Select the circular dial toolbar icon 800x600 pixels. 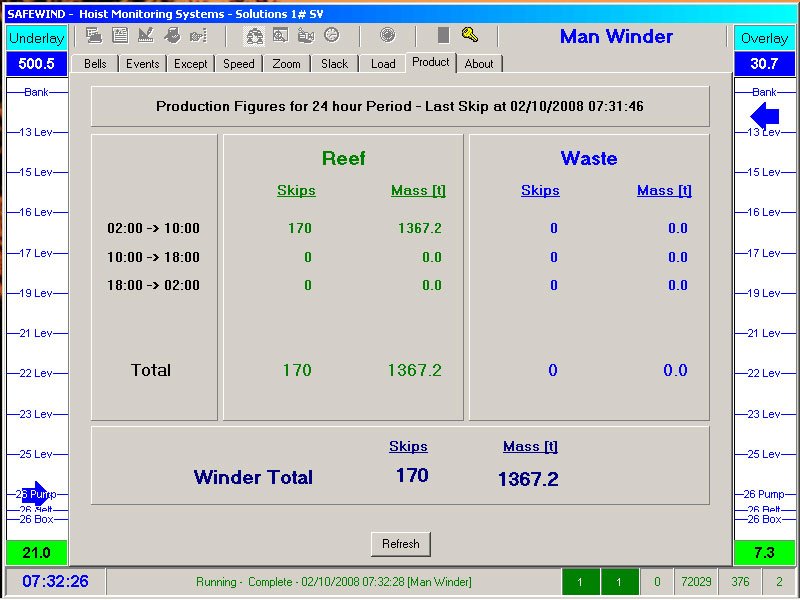[386, 36]
